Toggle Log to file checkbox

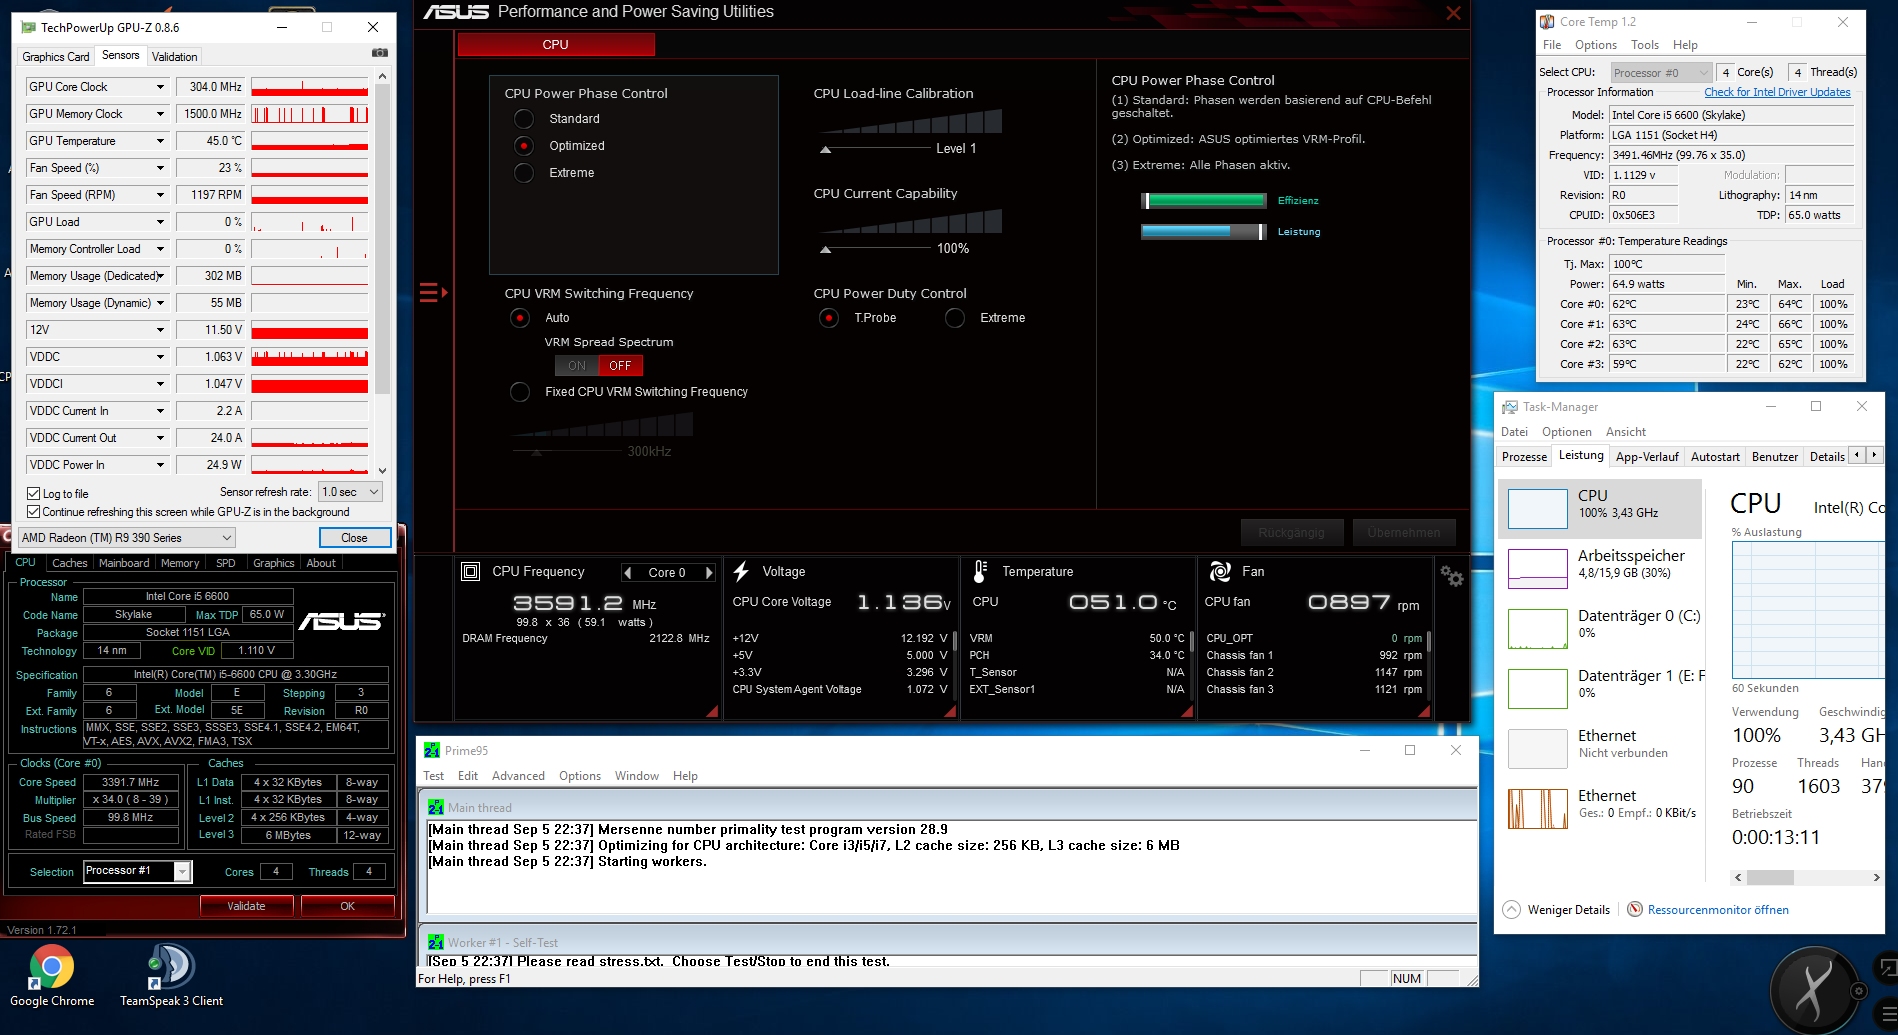coord(33,494)
